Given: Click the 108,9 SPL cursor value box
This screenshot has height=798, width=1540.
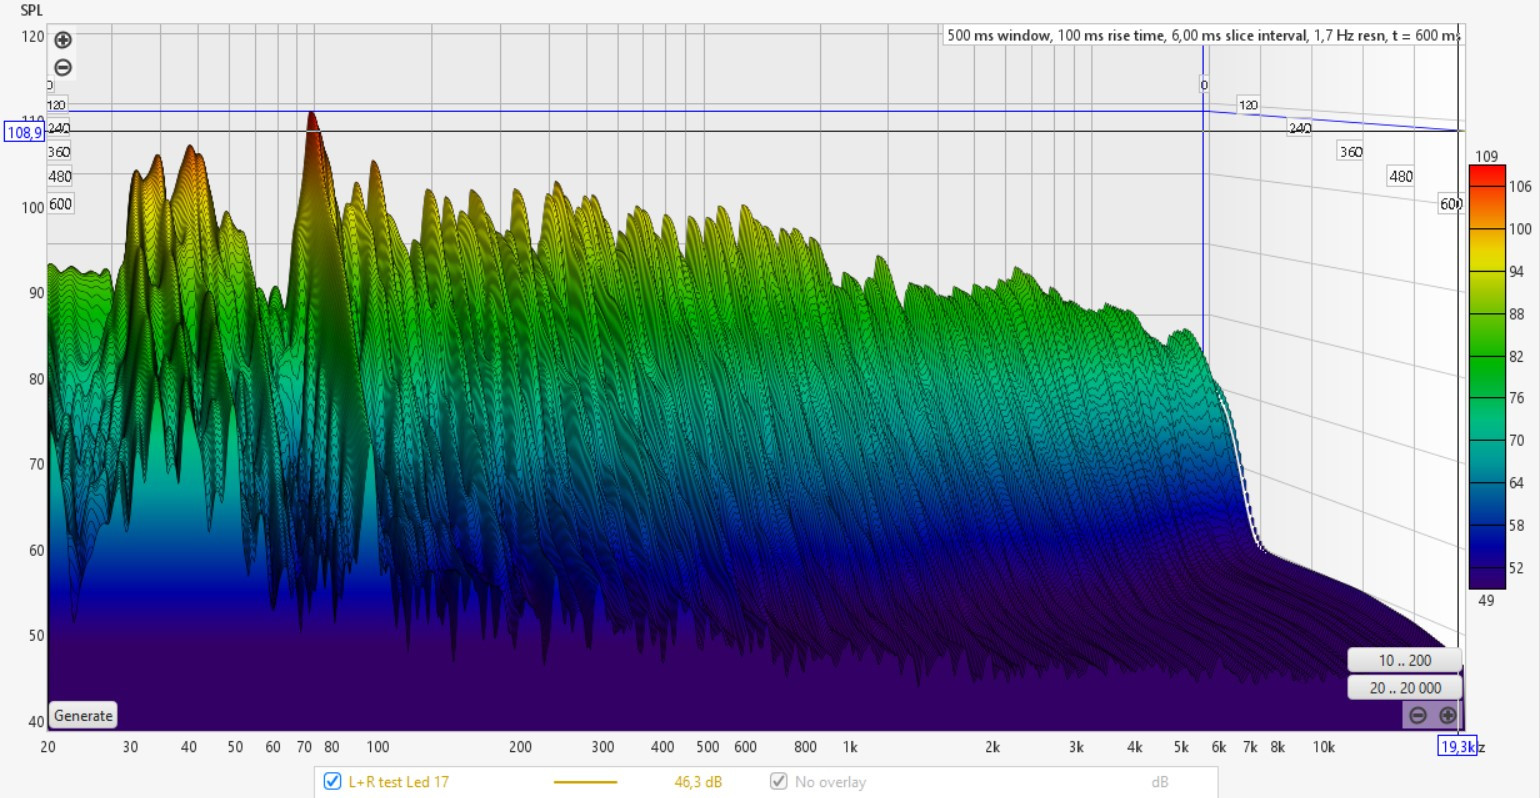Looking at the screenshot, I should click(x=24, y=132).
